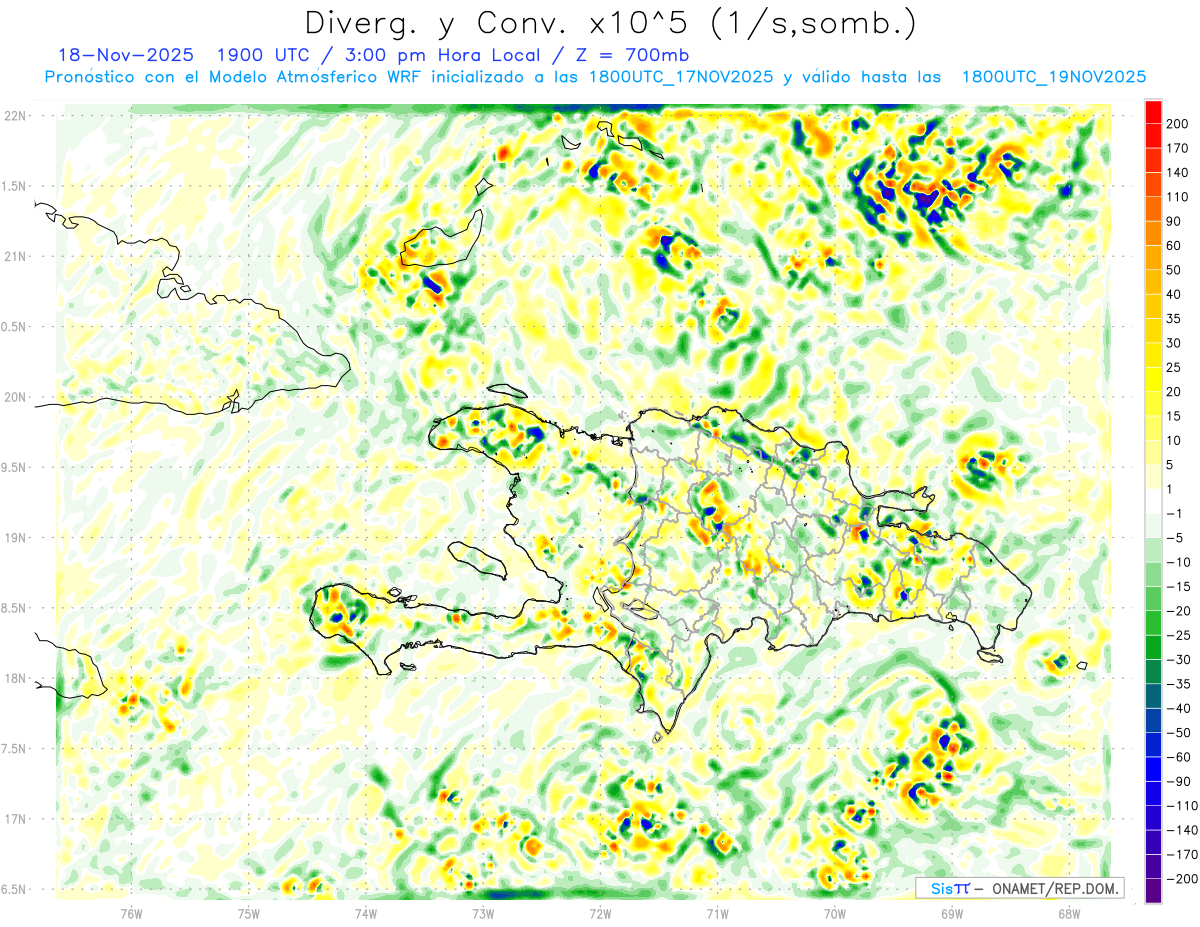
Task: Click the "68W" longitude label
Action: (1068, 912)
